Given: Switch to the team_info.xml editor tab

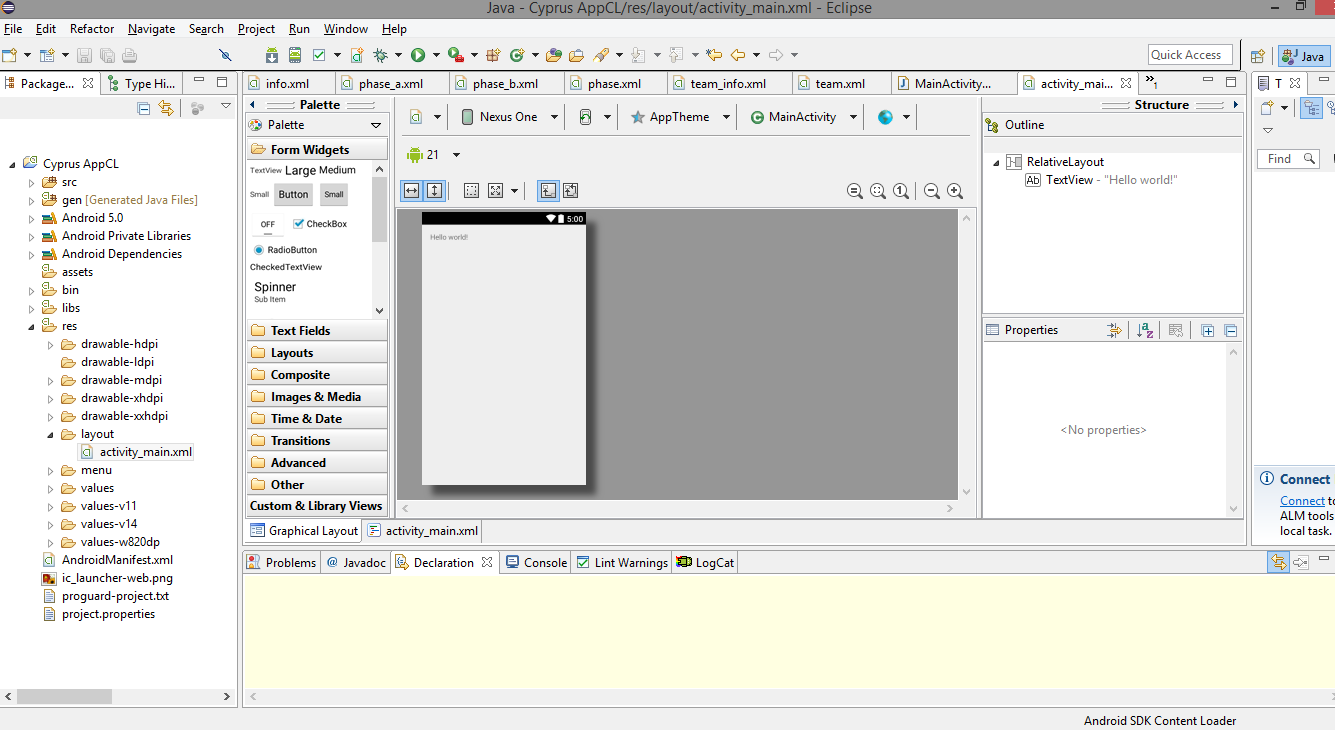Looking at the screenshot, I should [728, 84].
